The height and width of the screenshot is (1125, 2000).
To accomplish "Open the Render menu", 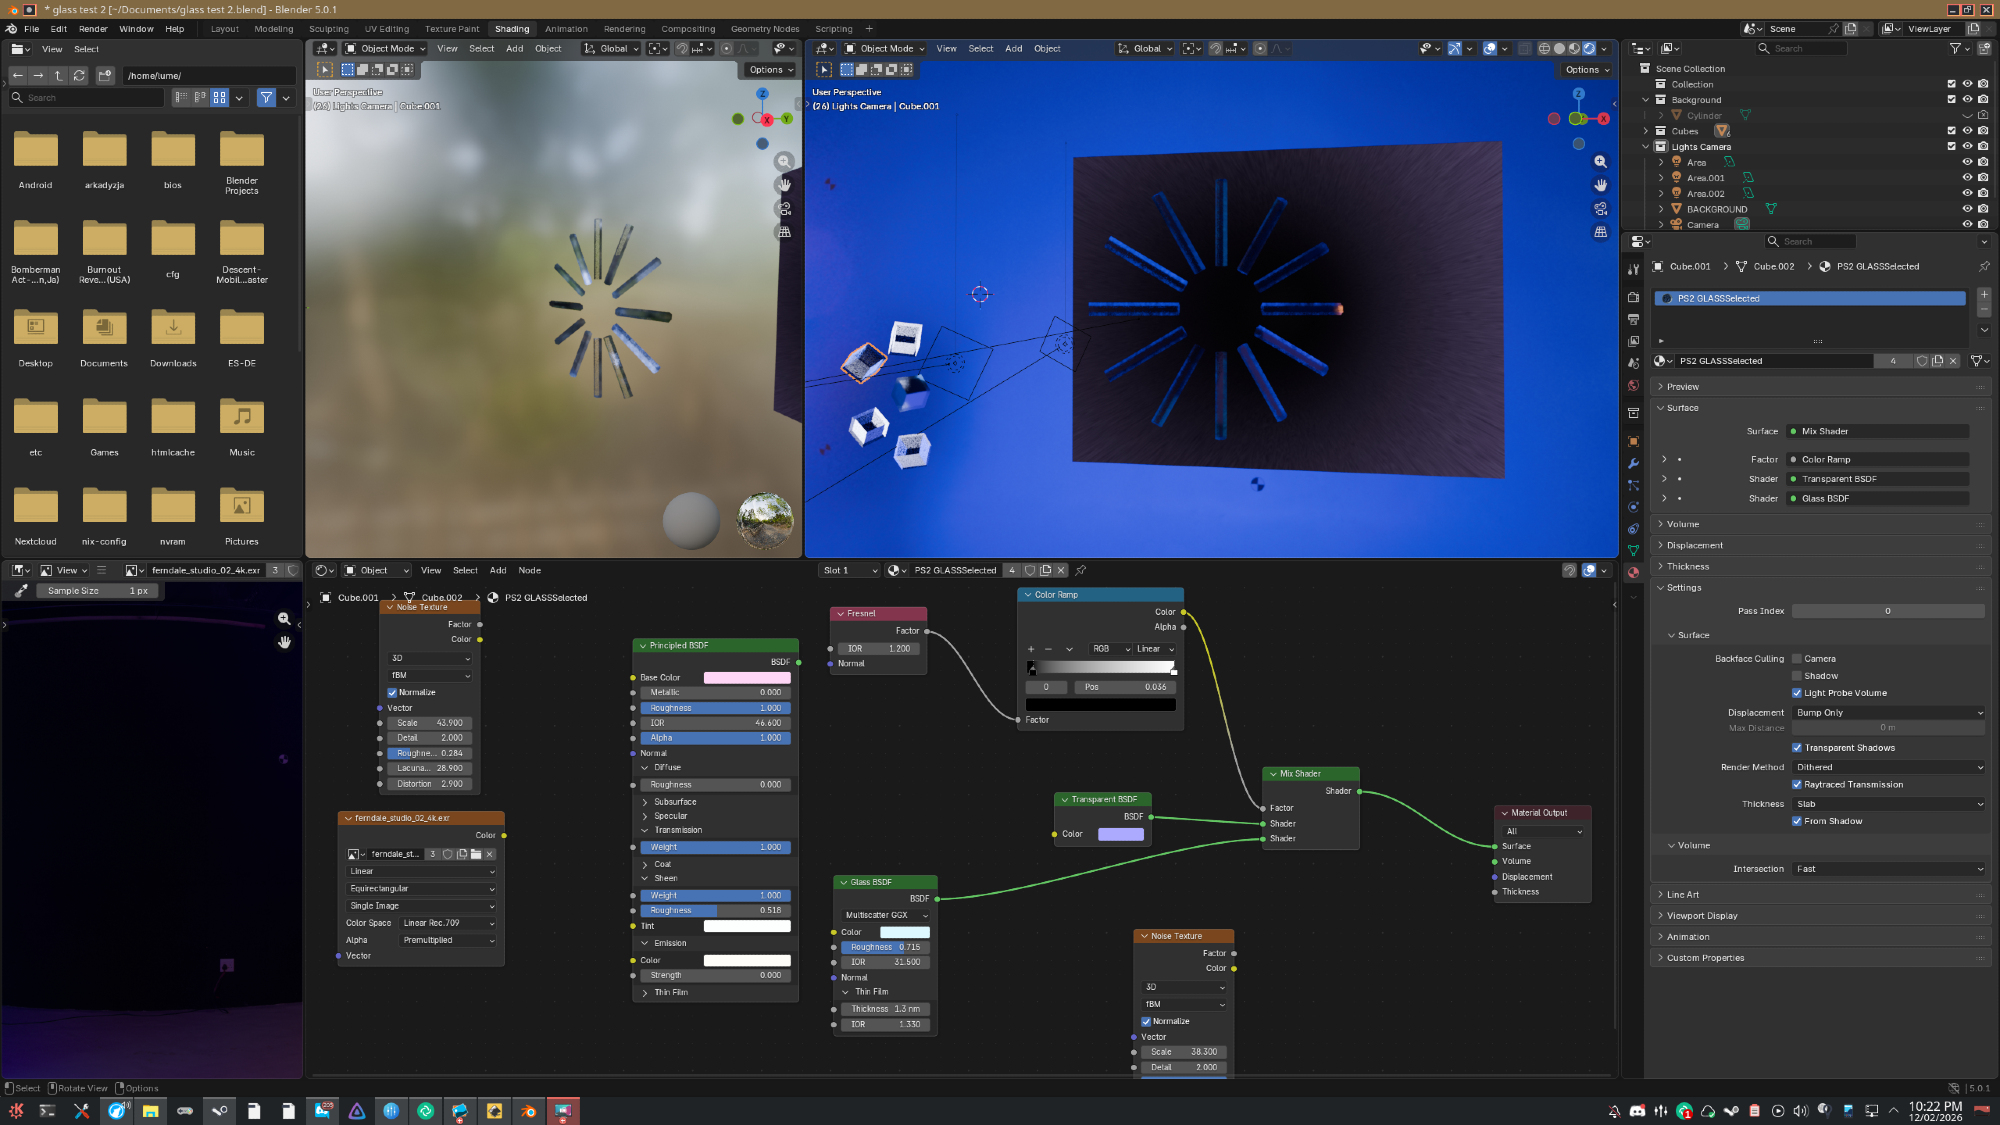I will [x=93, y=29].
